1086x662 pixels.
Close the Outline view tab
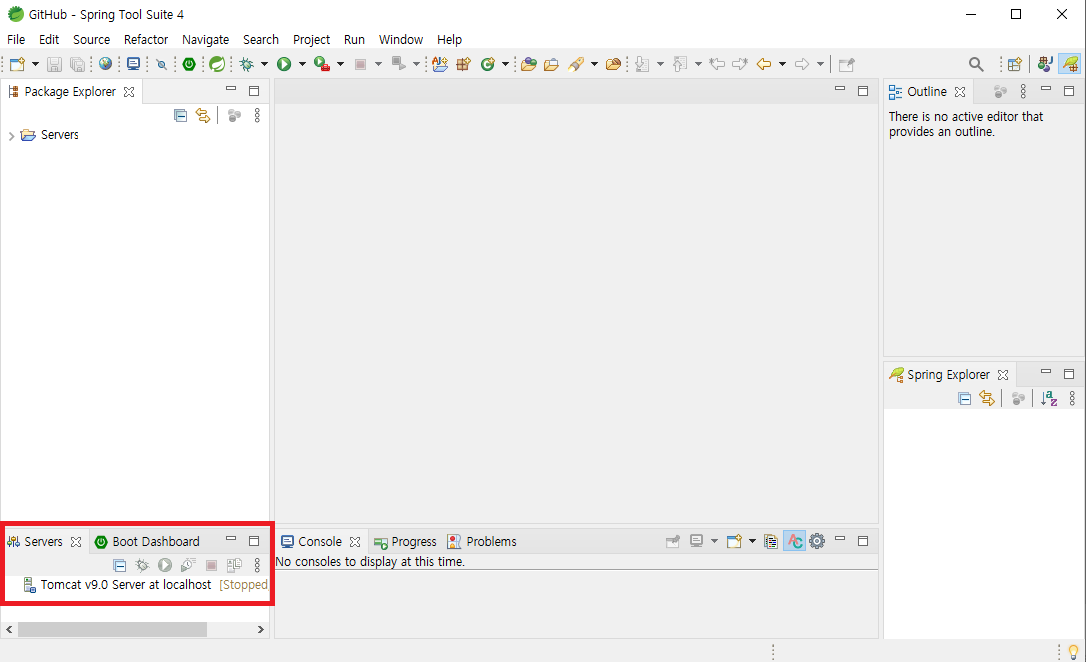960,91
